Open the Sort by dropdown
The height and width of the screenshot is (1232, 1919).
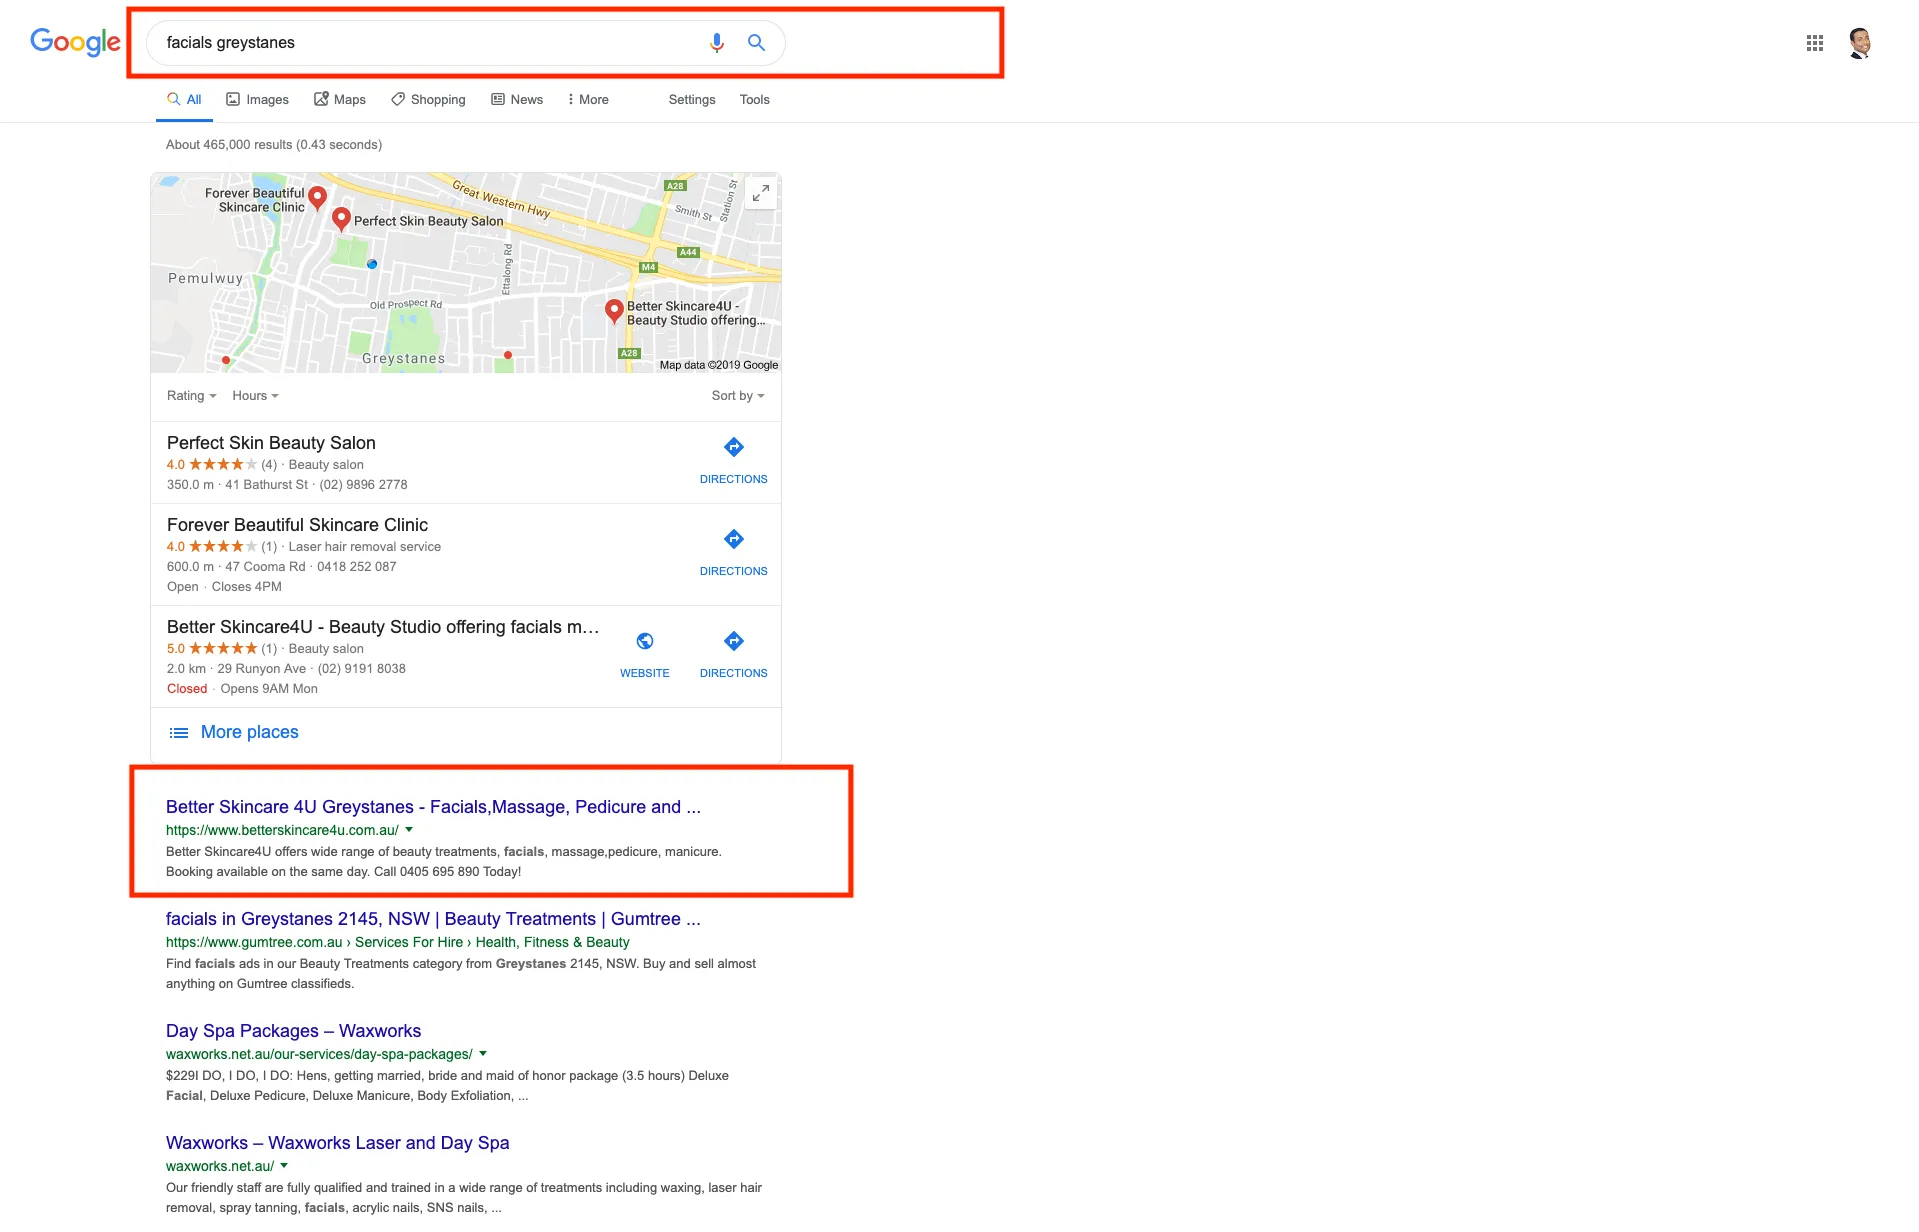point(738,396)
